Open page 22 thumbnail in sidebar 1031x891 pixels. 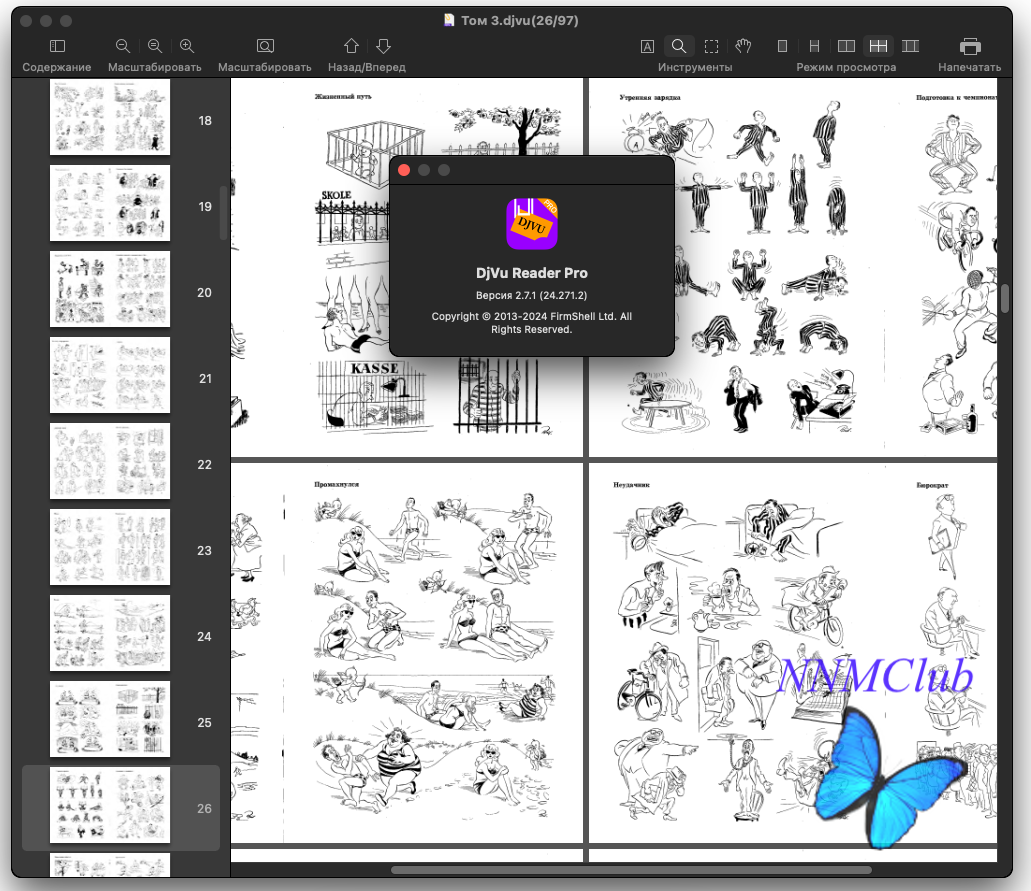110,461
